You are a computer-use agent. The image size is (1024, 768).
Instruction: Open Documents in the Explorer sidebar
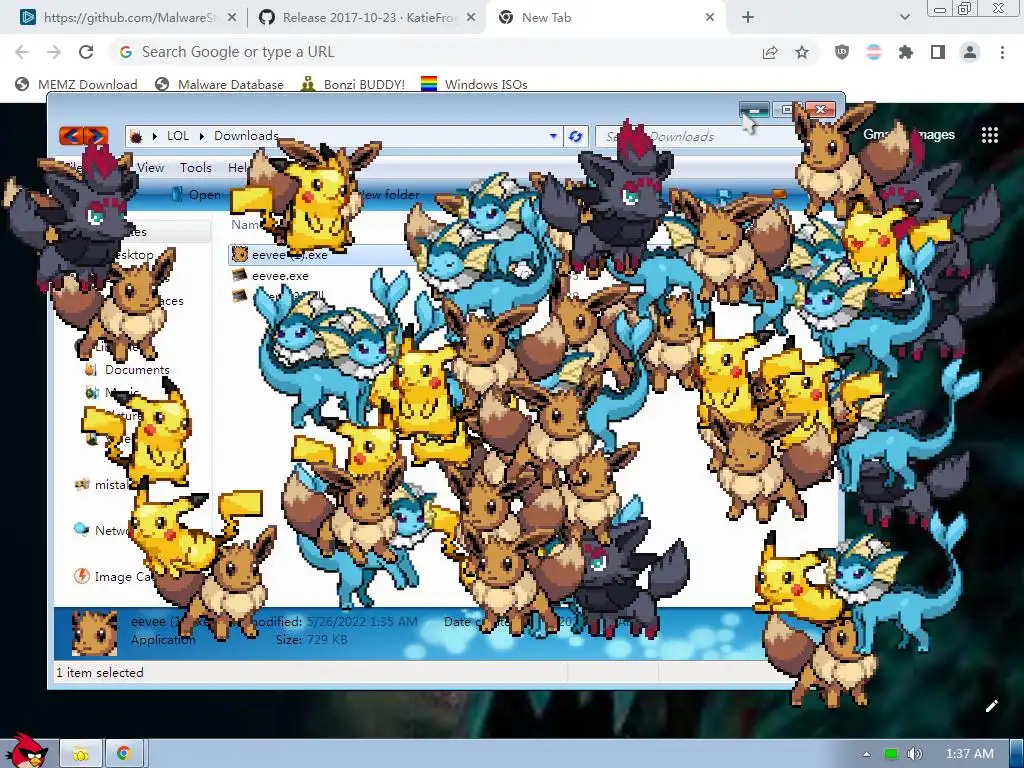[128, 370]
